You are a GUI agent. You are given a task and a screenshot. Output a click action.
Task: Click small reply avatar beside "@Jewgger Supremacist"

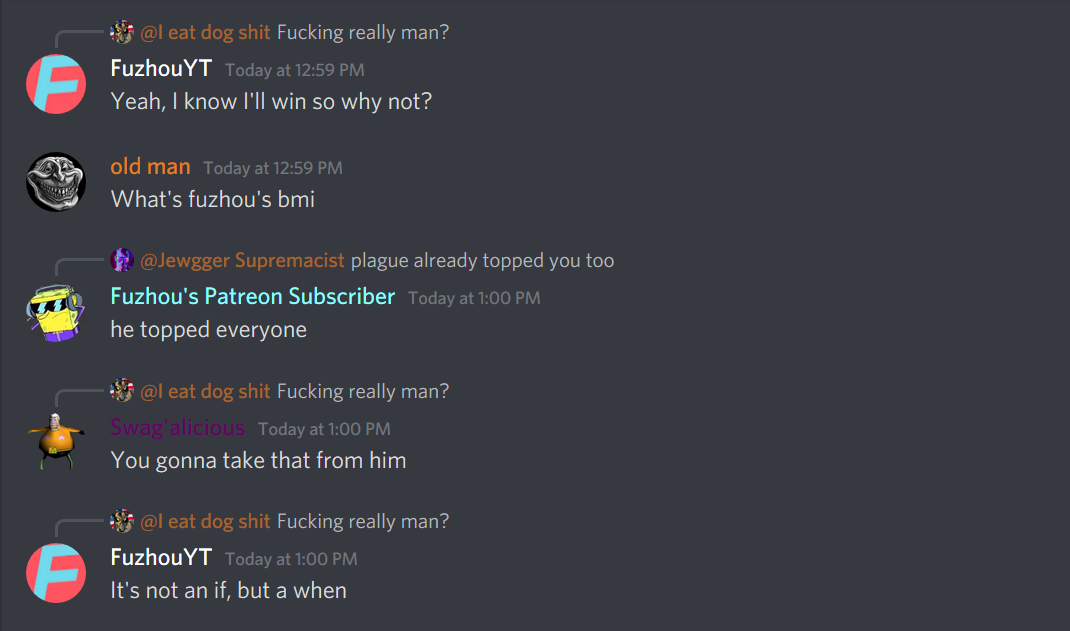click(x=122, y=260)
